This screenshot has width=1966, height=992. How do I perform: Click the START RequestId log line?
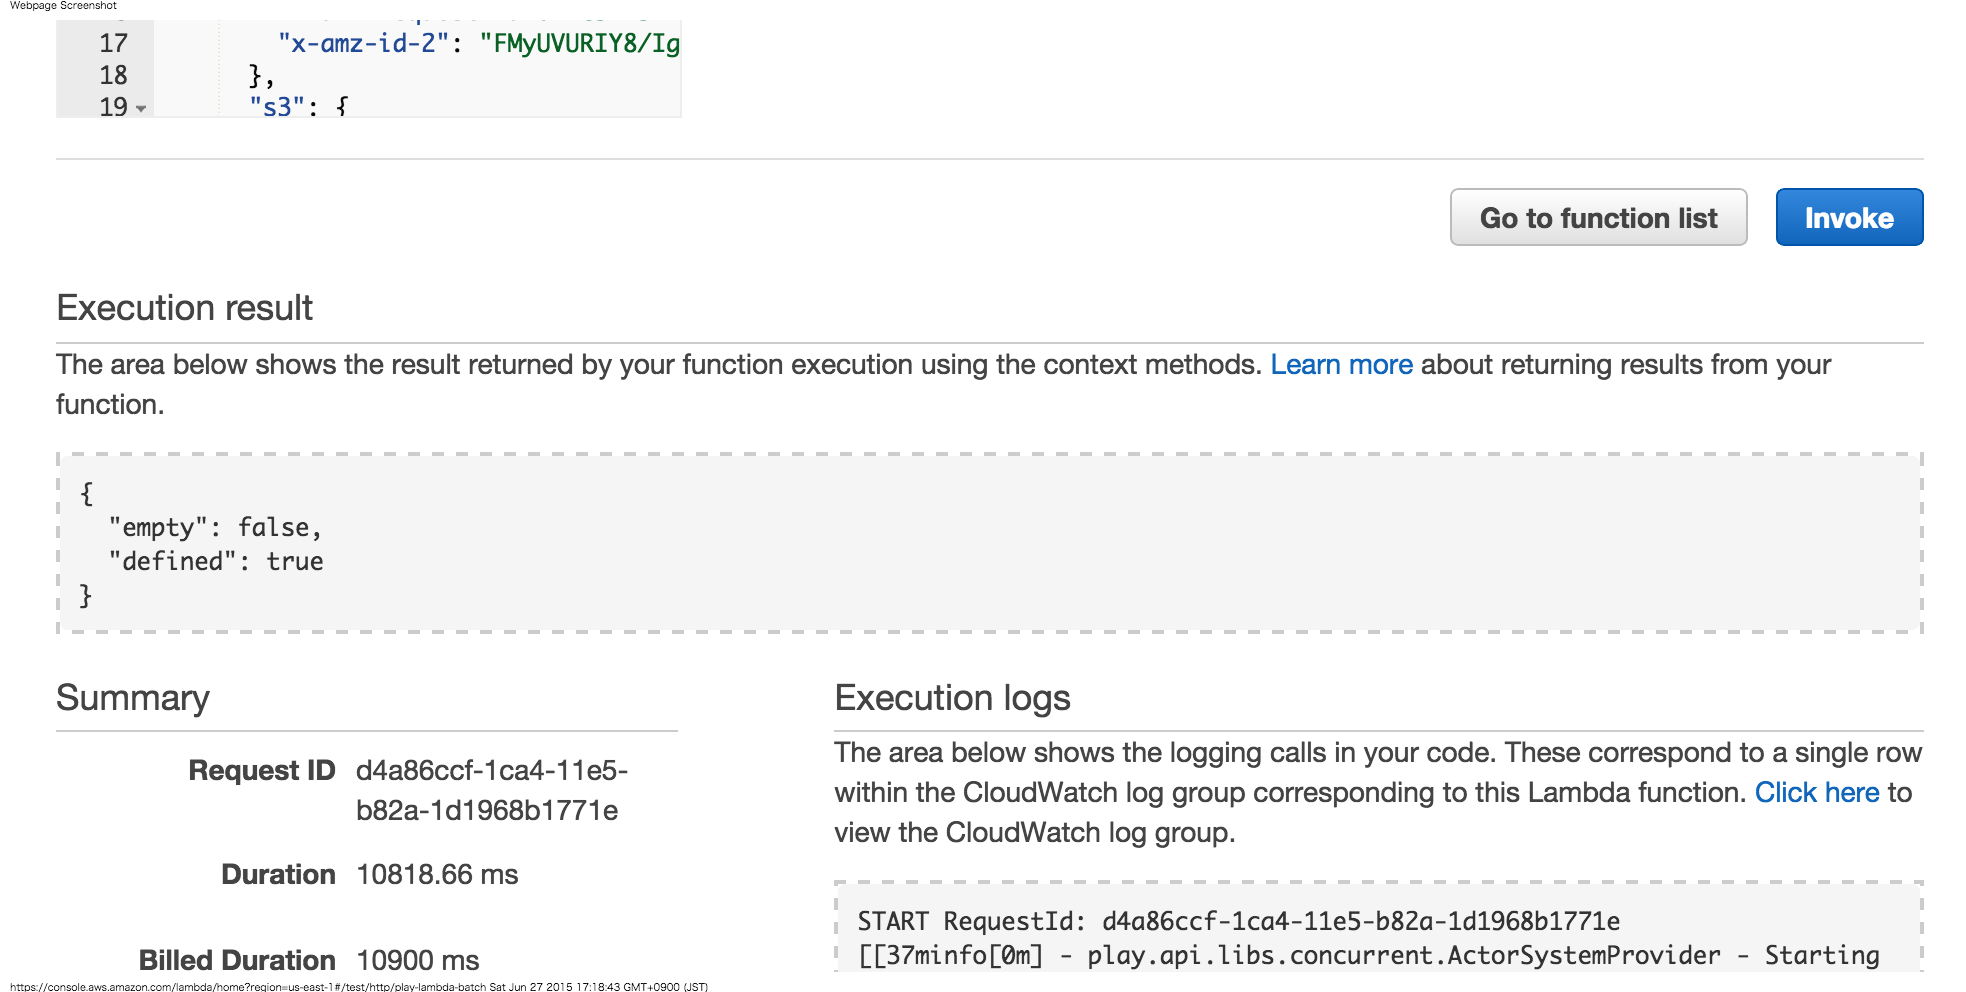1238,921
